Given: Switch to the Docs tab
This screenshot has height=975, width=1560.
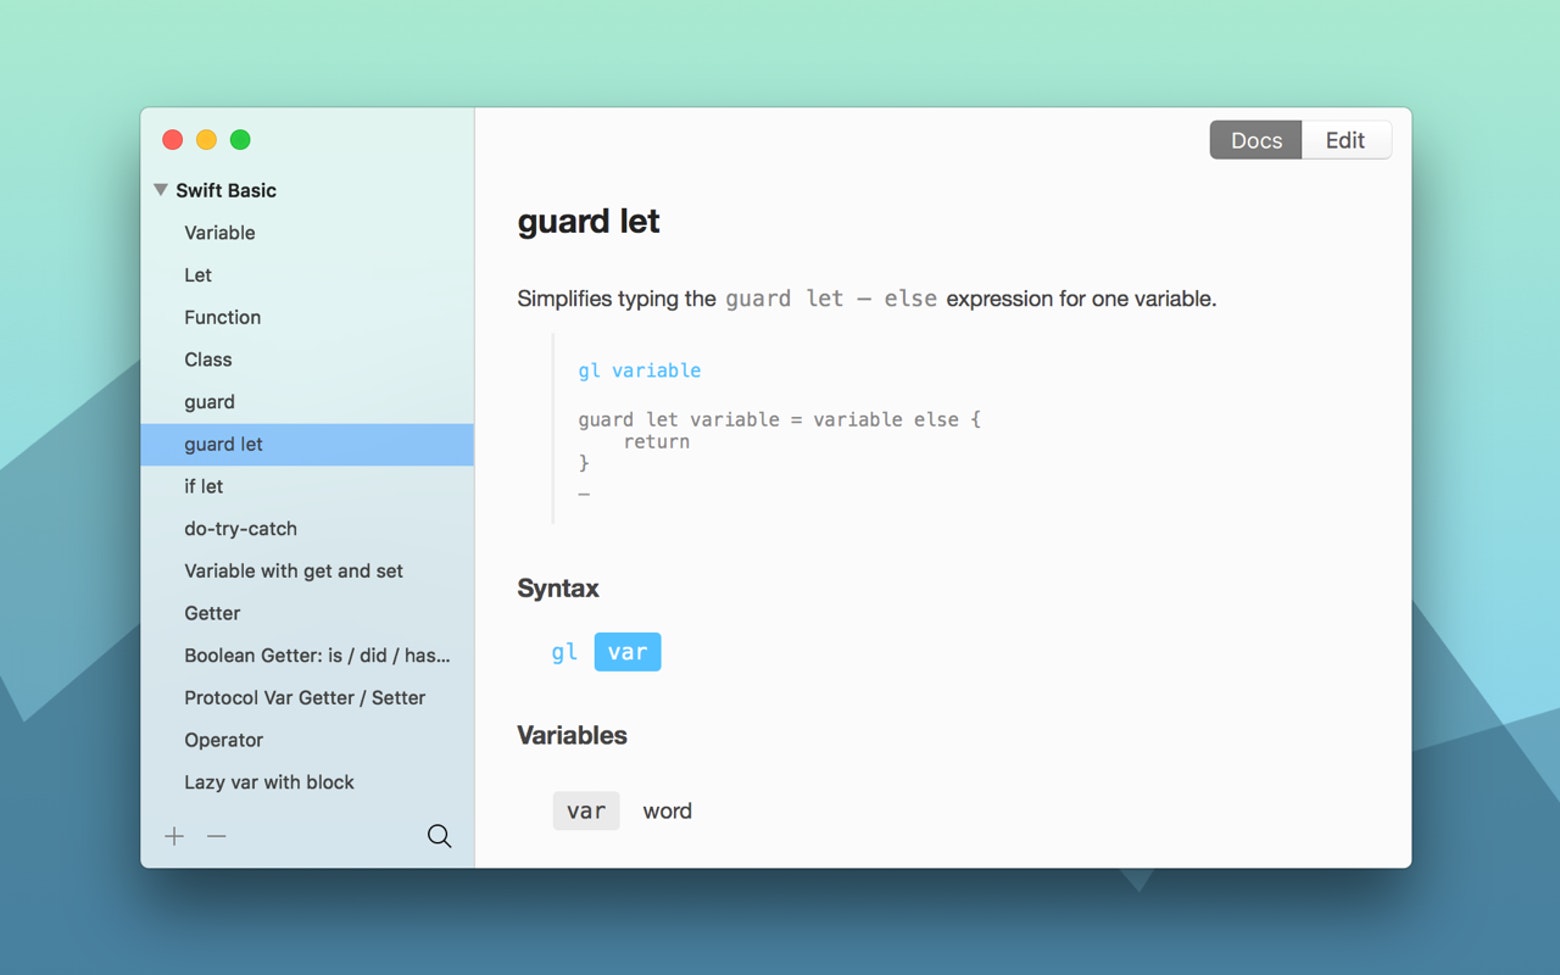Looking at the screenshot, I should pos(1255,140).
